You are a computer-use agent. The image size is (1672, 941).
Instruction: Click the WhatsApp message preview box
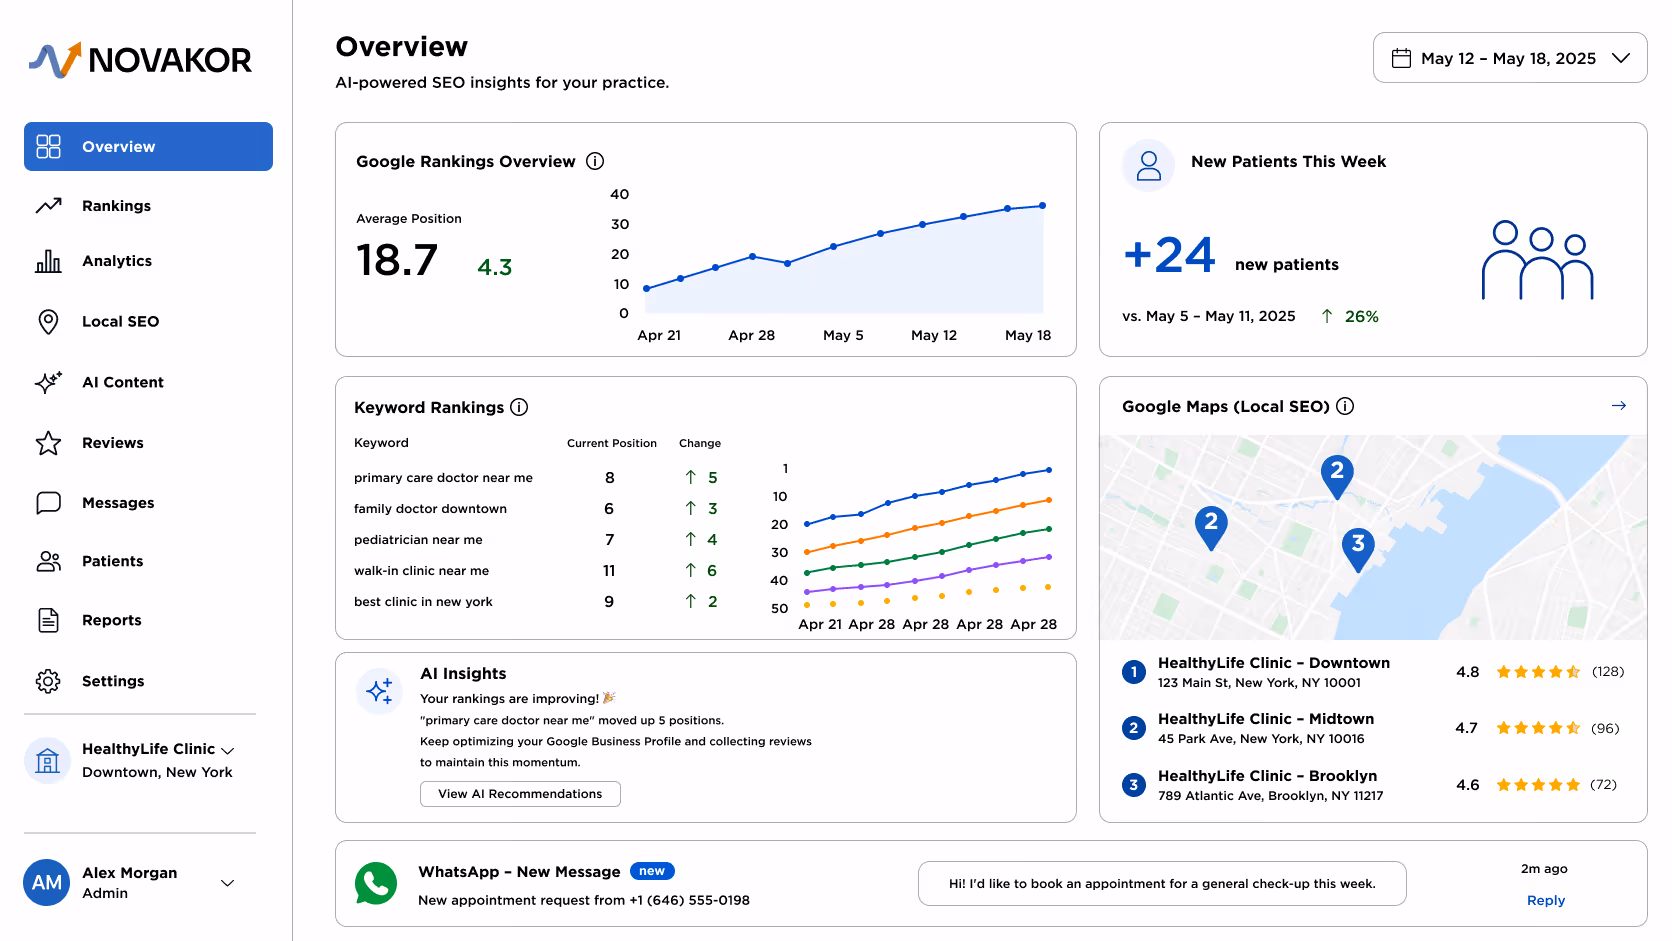(x=1162, y=884)
